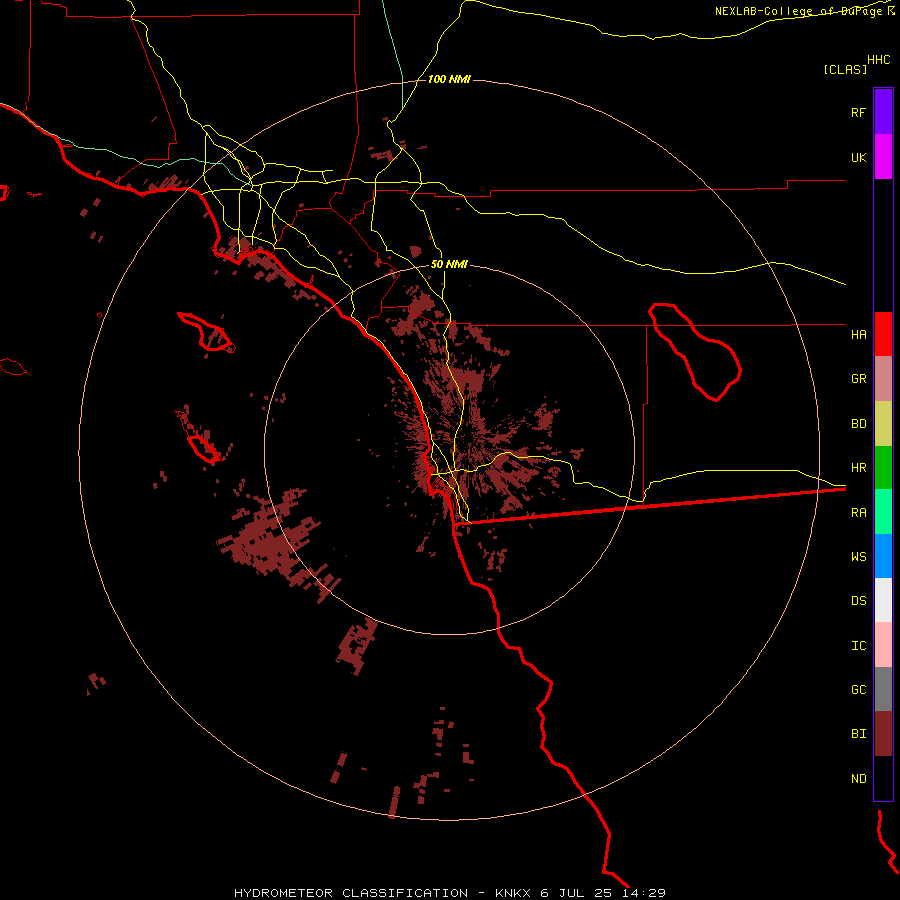The width and height of the screenshot is (900, 900).
Task: Select the BD yellow legend block
Action: [883, 424]
